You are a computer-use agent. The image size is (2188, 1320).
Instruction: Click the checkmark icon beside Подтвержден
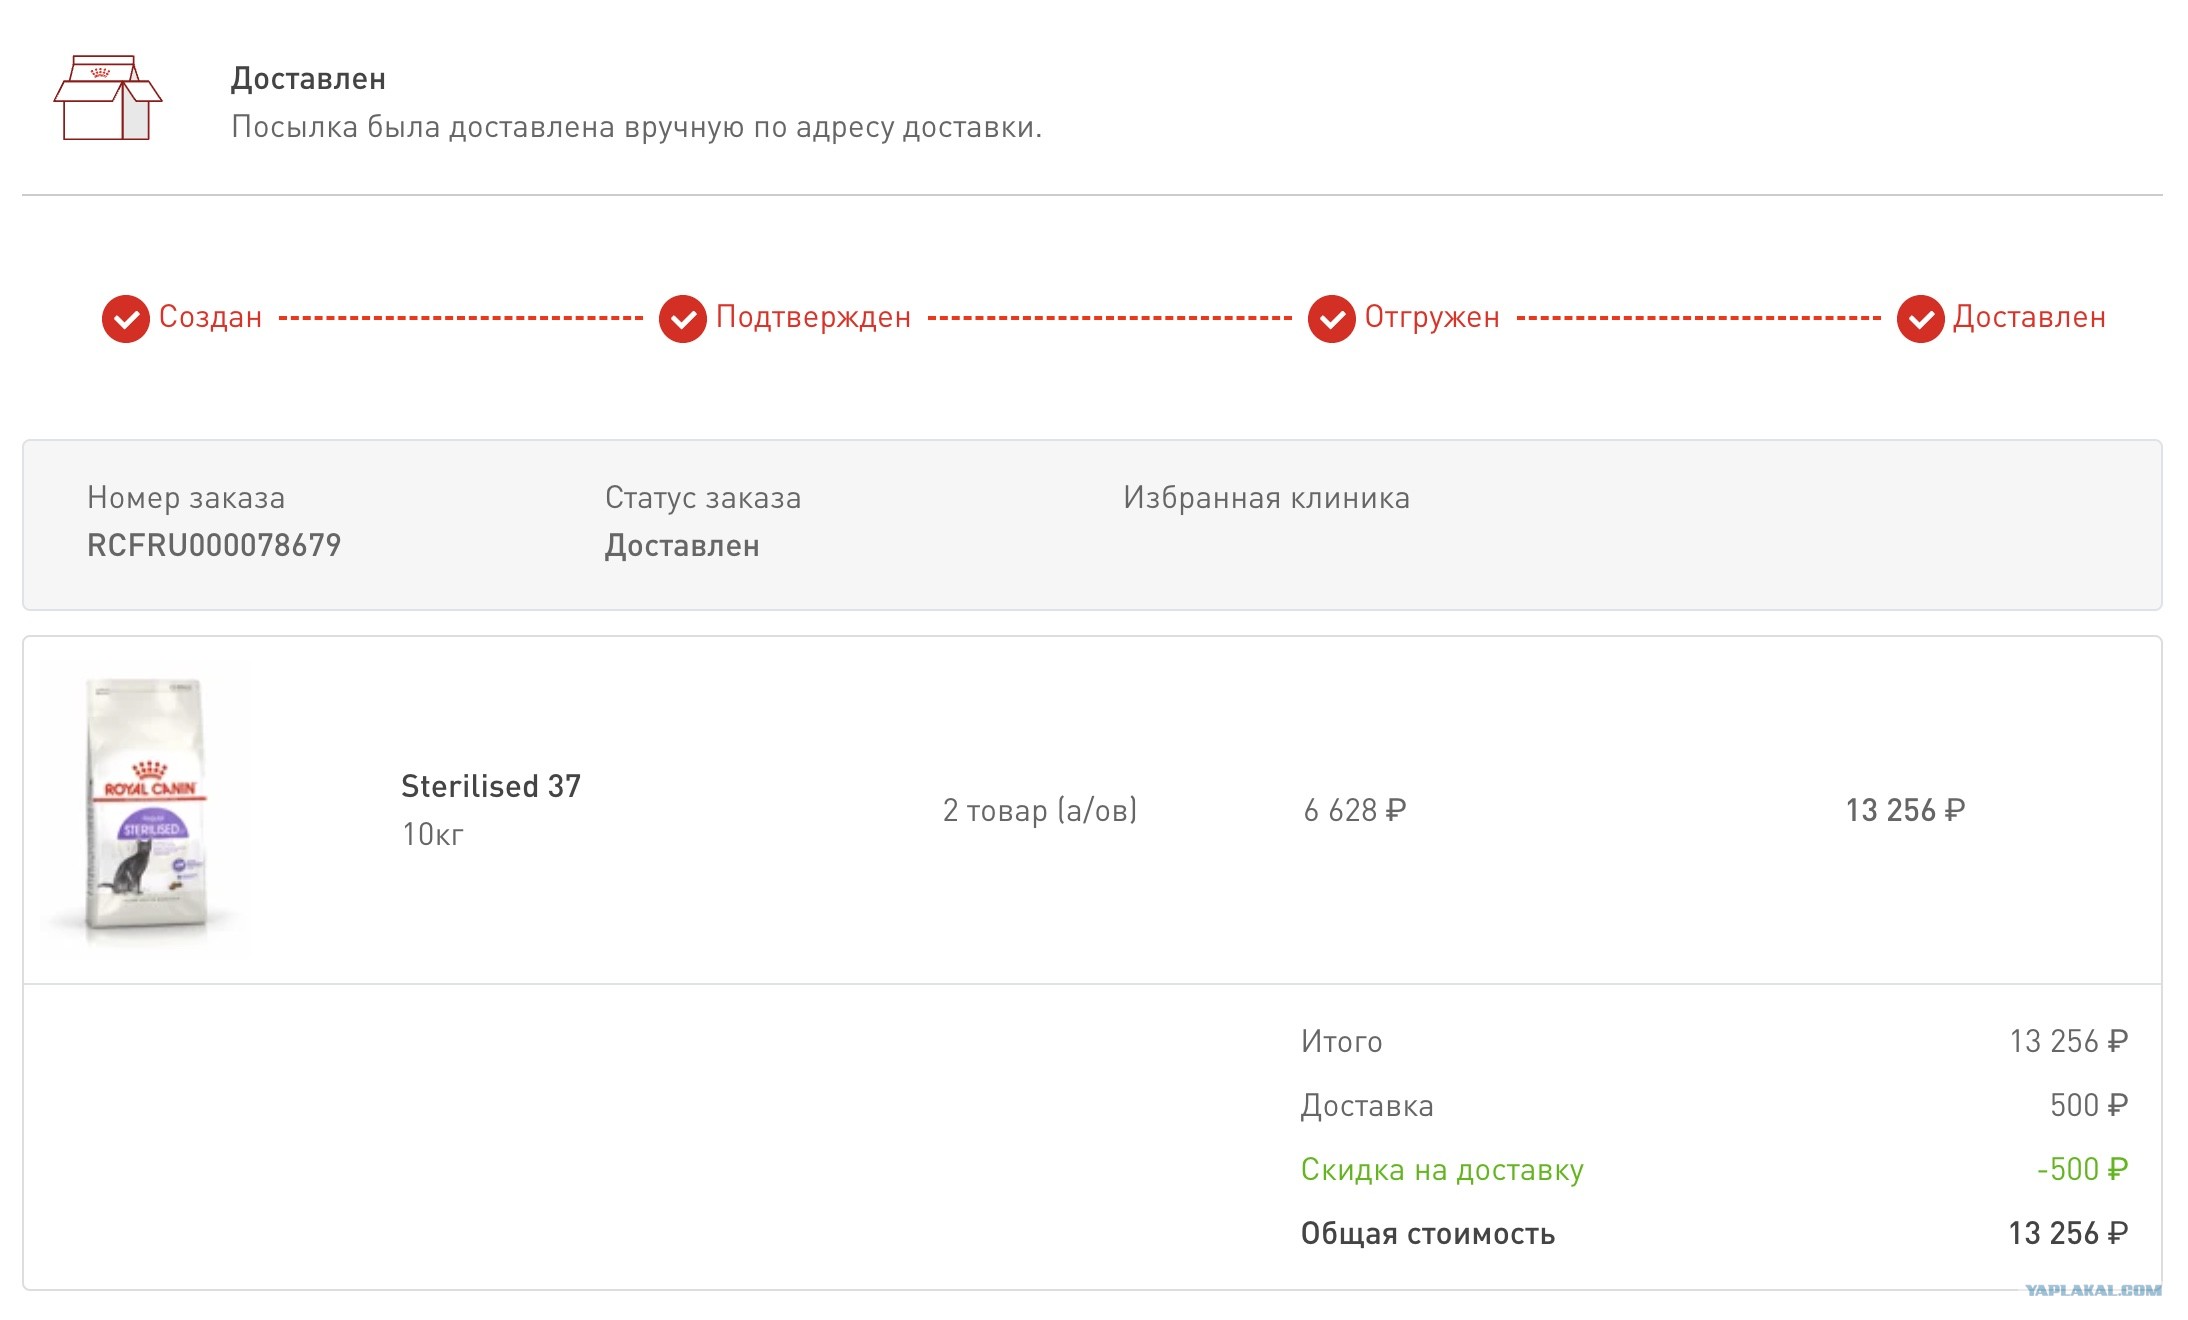pos(683,319)
